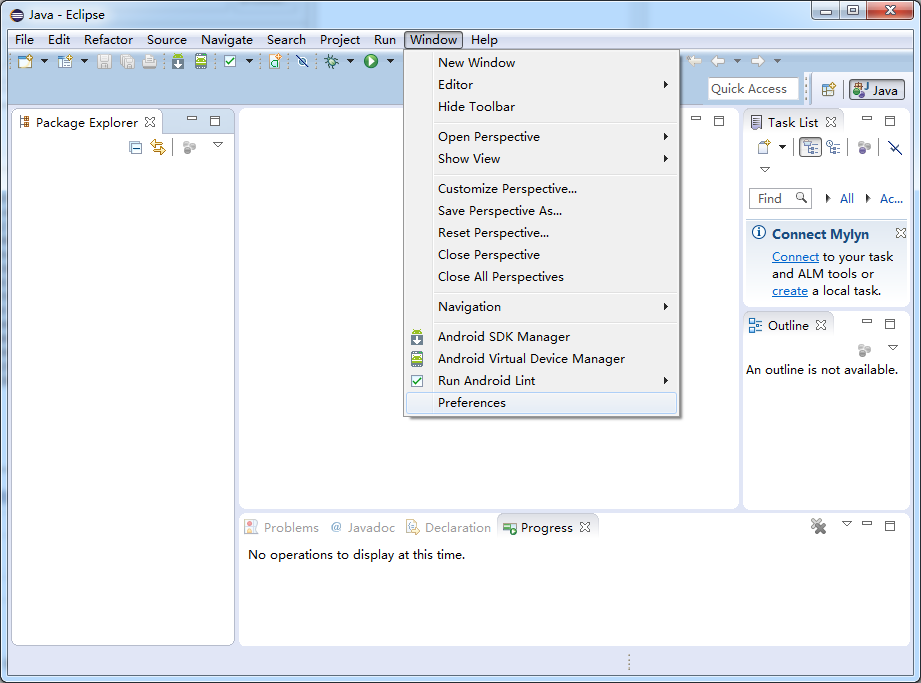Select Preferences in the Window menu
Screen dimensions: 921x683
(x=541, y=403)
